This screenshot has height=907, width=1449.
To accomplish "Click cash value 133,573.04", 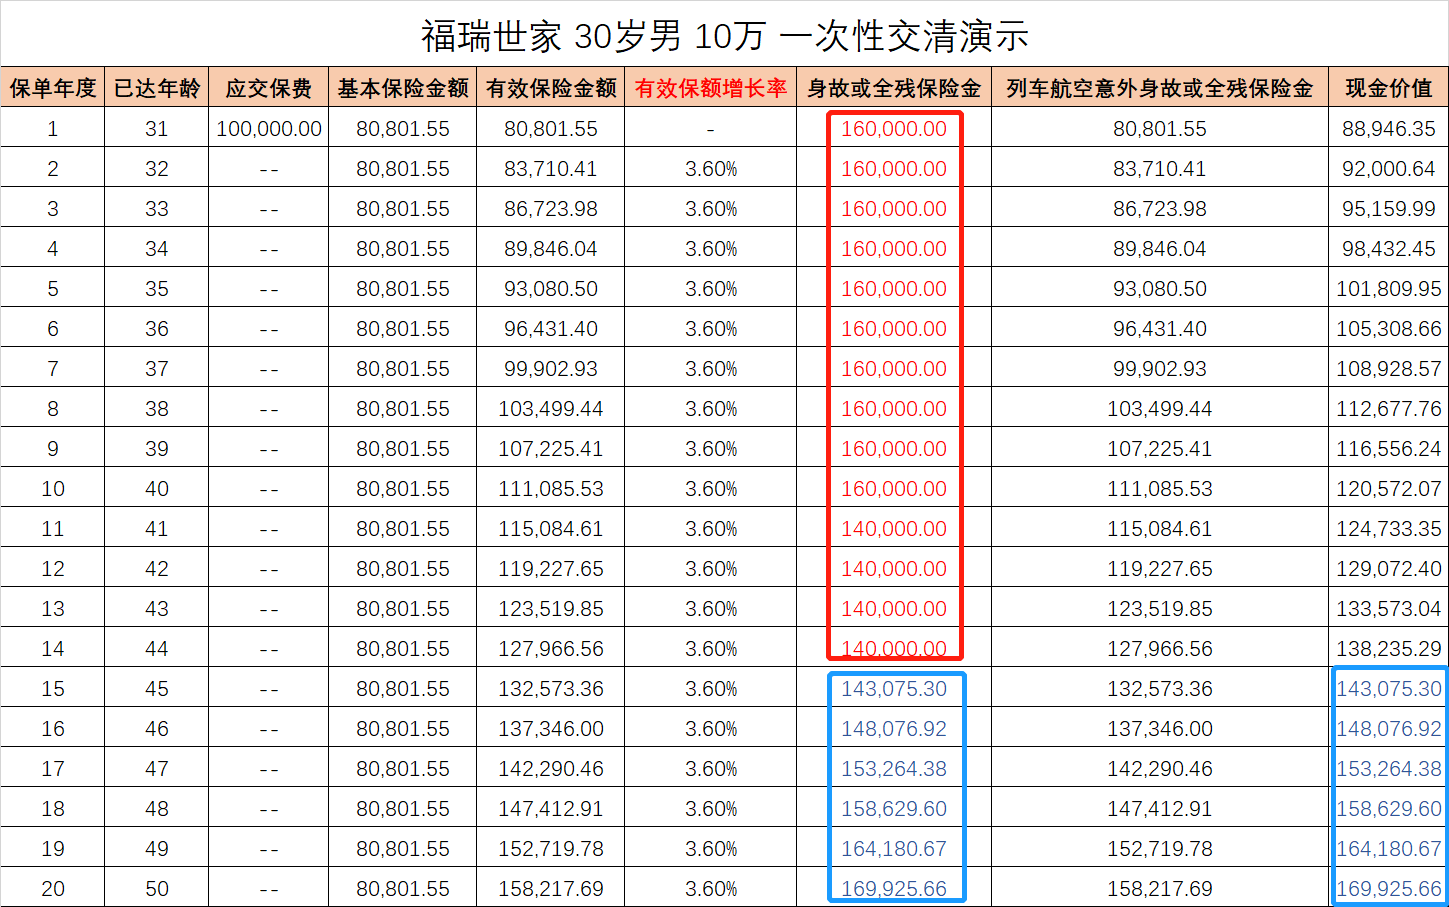I will click(1389, 609).
